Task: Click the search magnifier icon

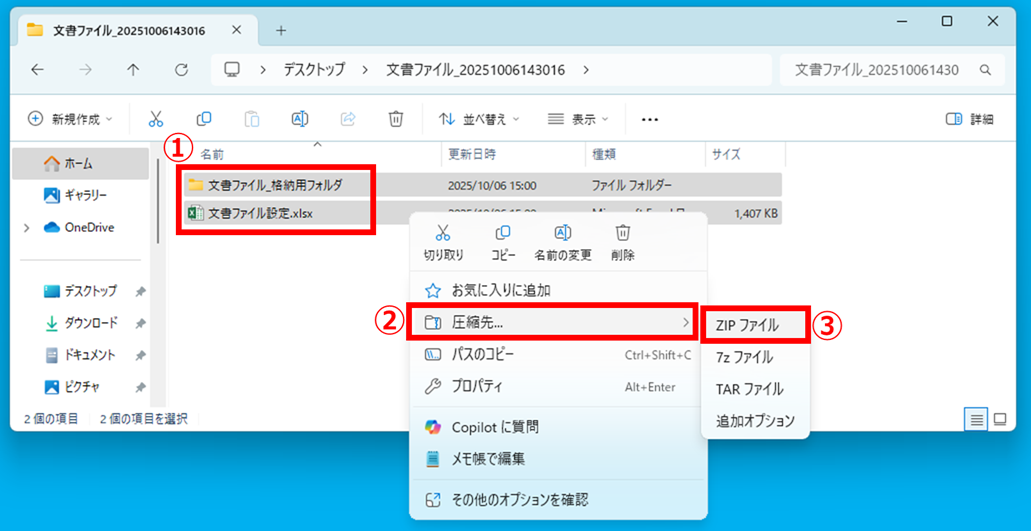Action: click(x=985, y=70)
